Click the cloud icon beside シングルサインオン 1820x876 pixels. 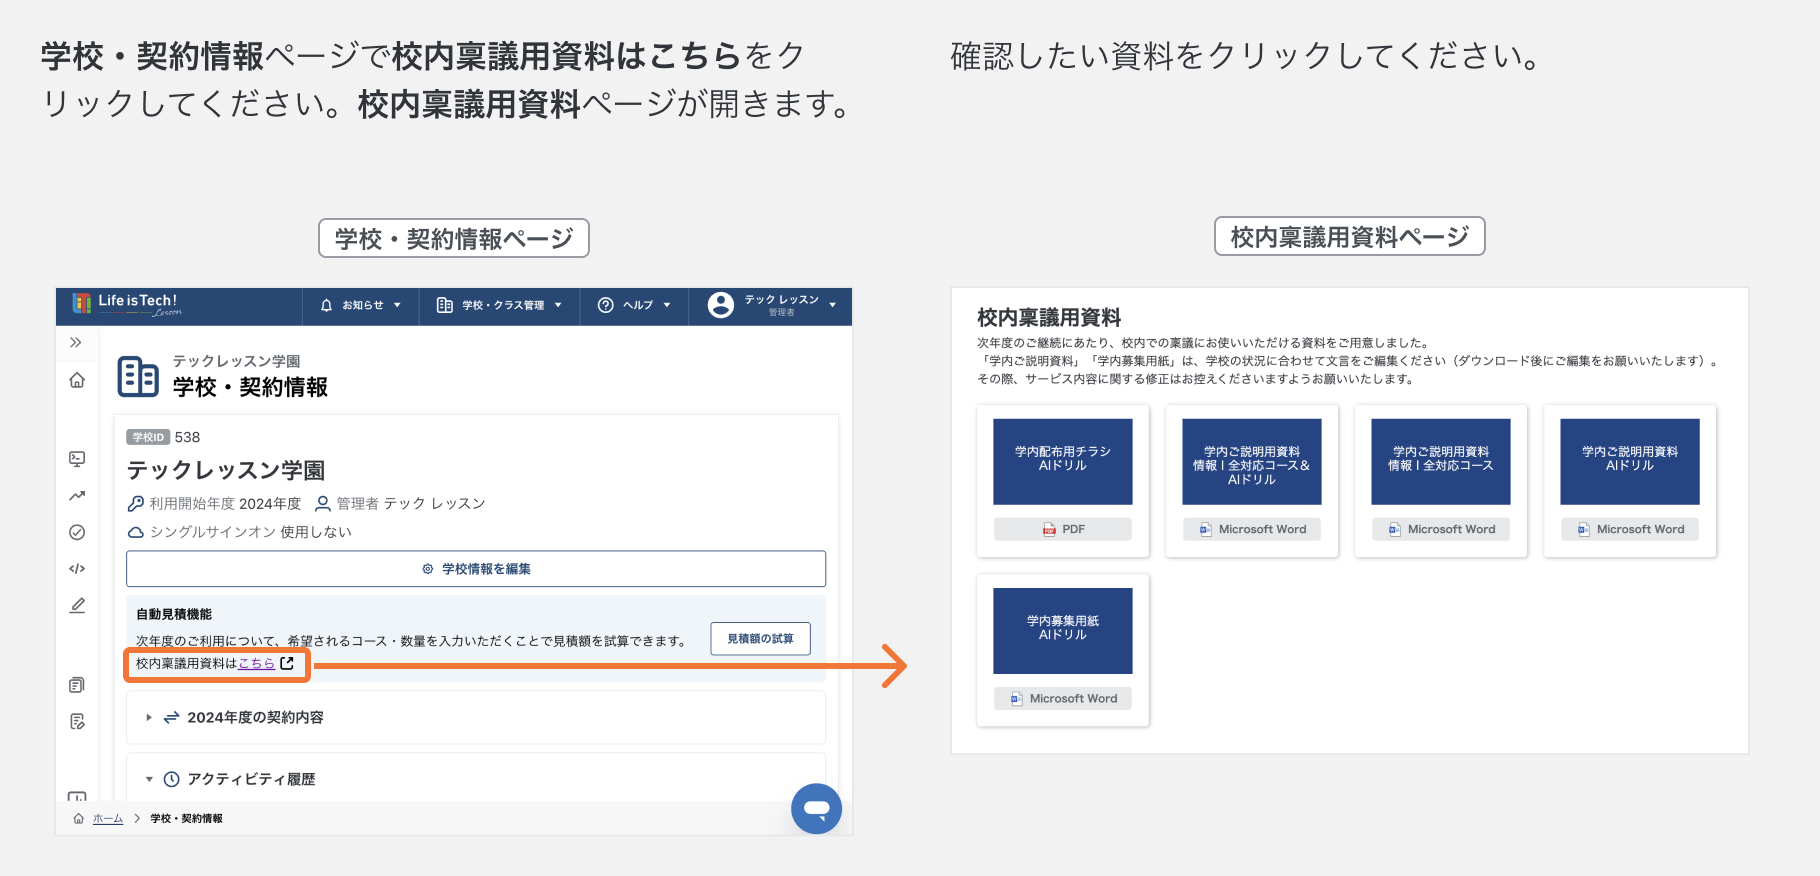(136, 532)
